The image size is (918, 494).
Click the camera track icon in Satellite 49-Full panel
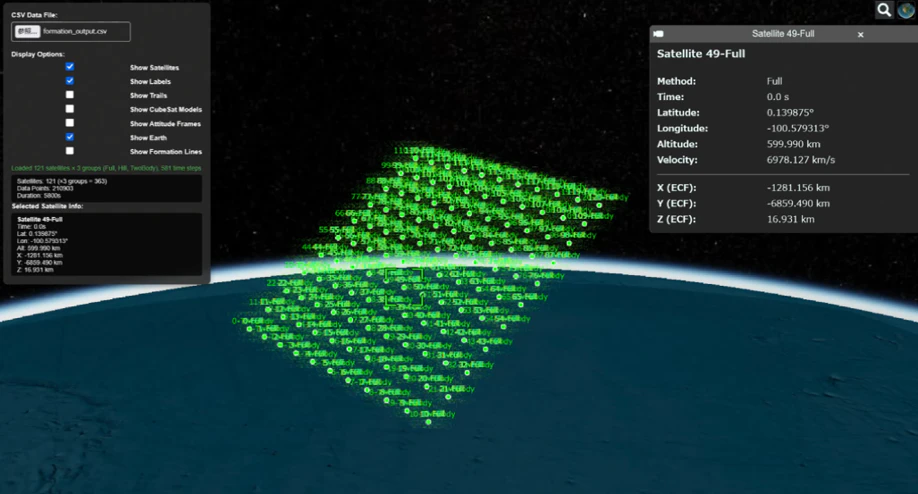[659, 34]
